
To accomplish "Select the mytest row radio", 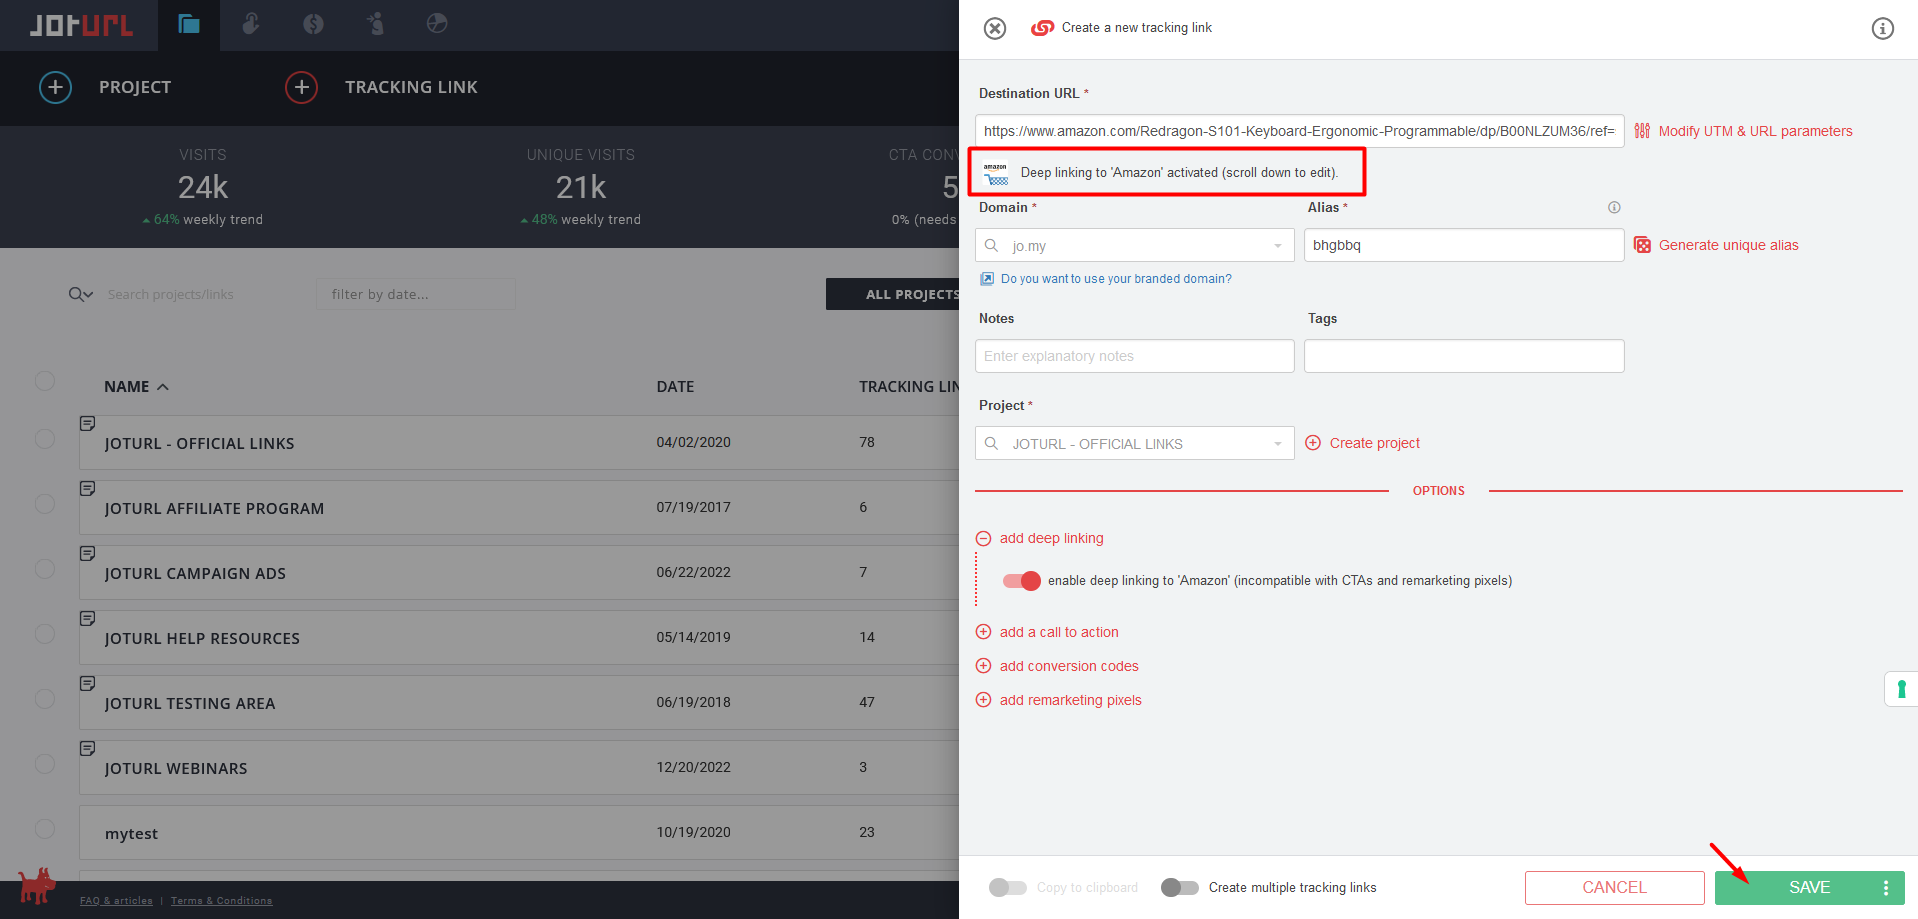I will (45, 829).
